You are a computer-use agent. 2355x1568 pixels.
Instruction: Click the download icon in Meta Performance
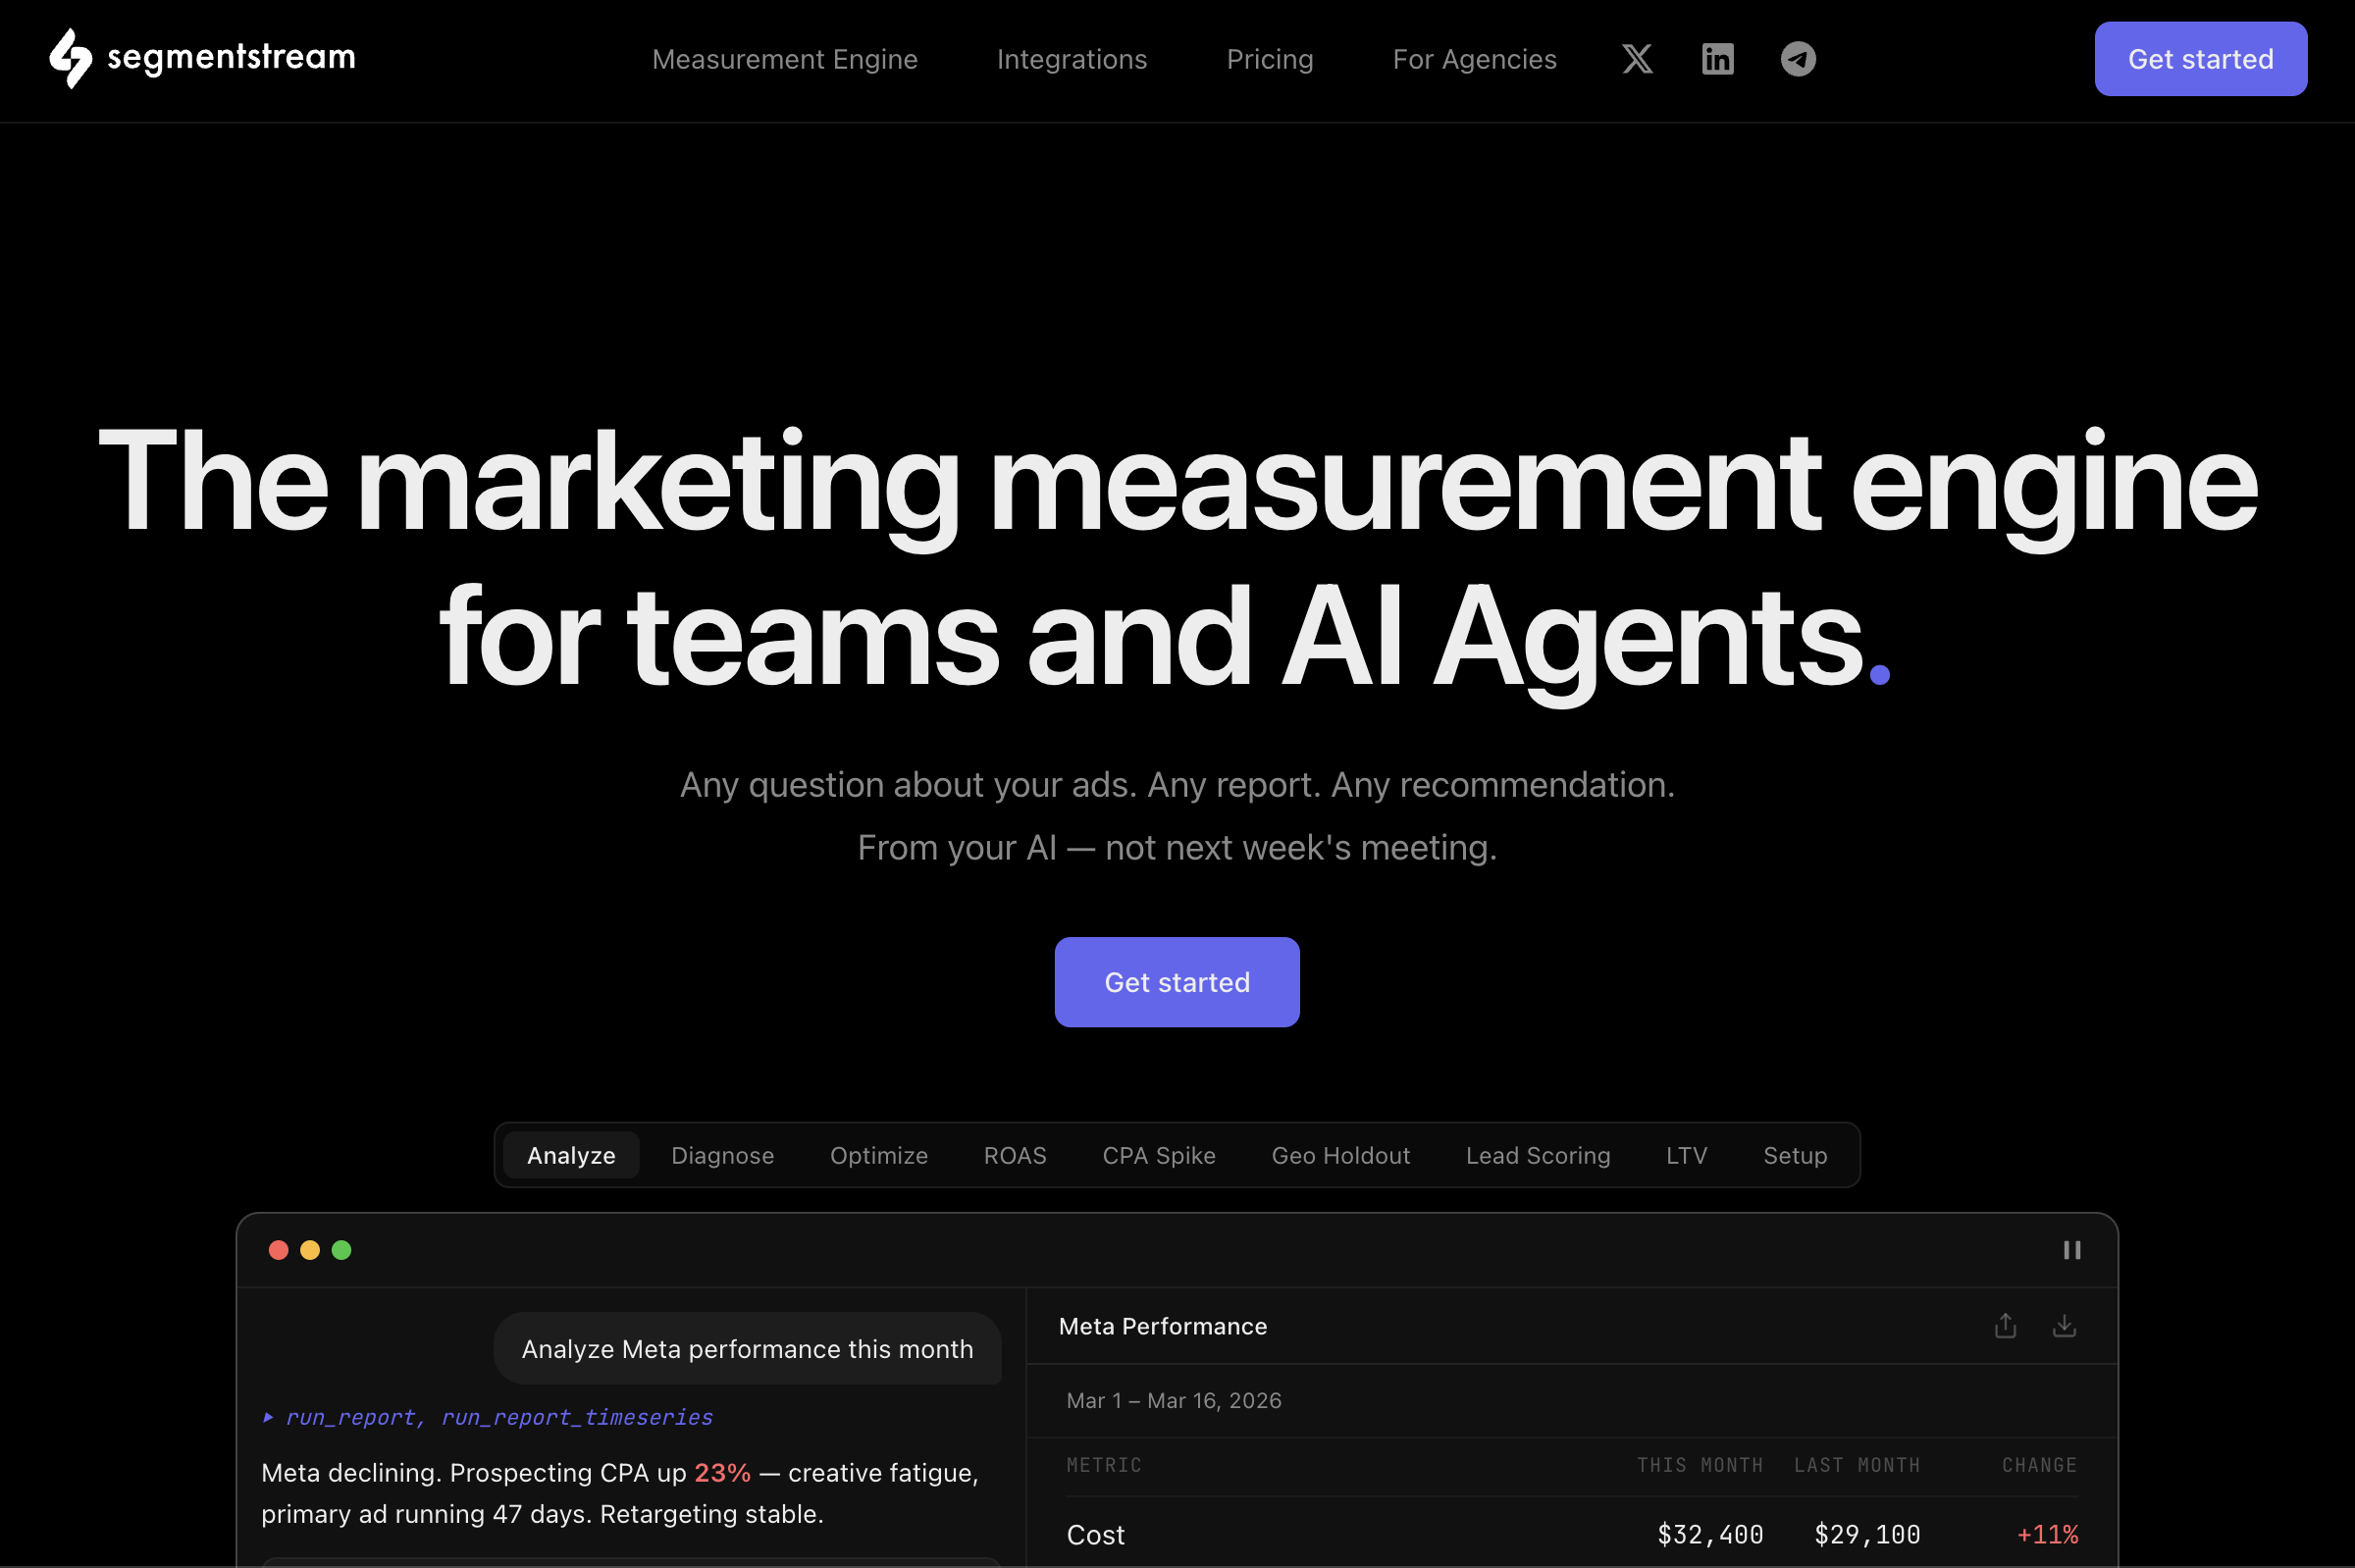click(x=2064, y=1326)
